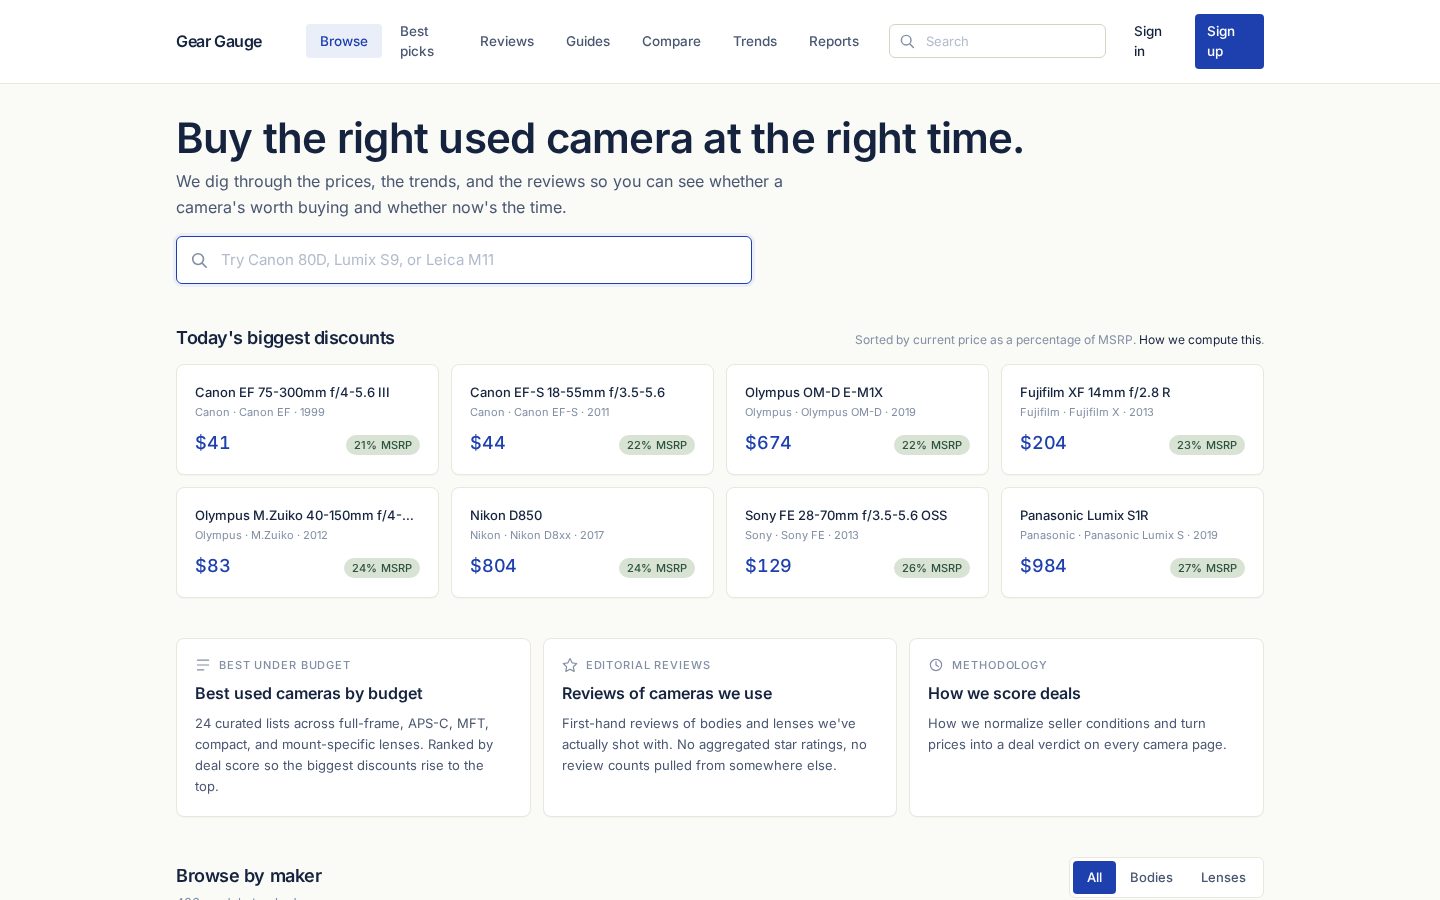The height and width of the screenshot is (900, 1440).
Task: Click the Sign up button
Action: click(1229, 41)
